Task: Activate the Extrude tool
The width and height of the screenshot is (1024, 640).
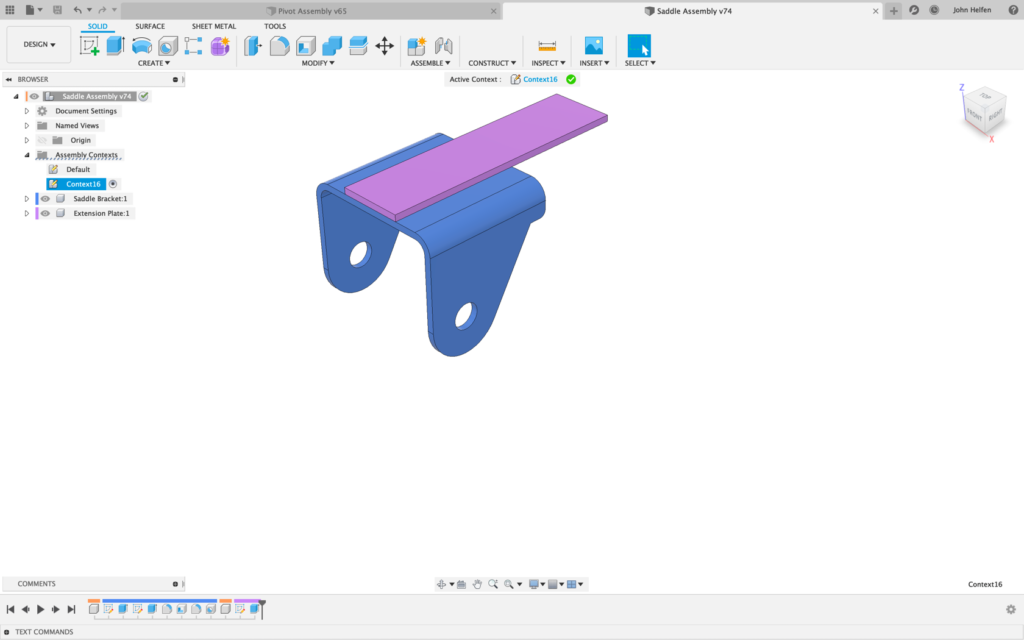Action: pos(114,44)
